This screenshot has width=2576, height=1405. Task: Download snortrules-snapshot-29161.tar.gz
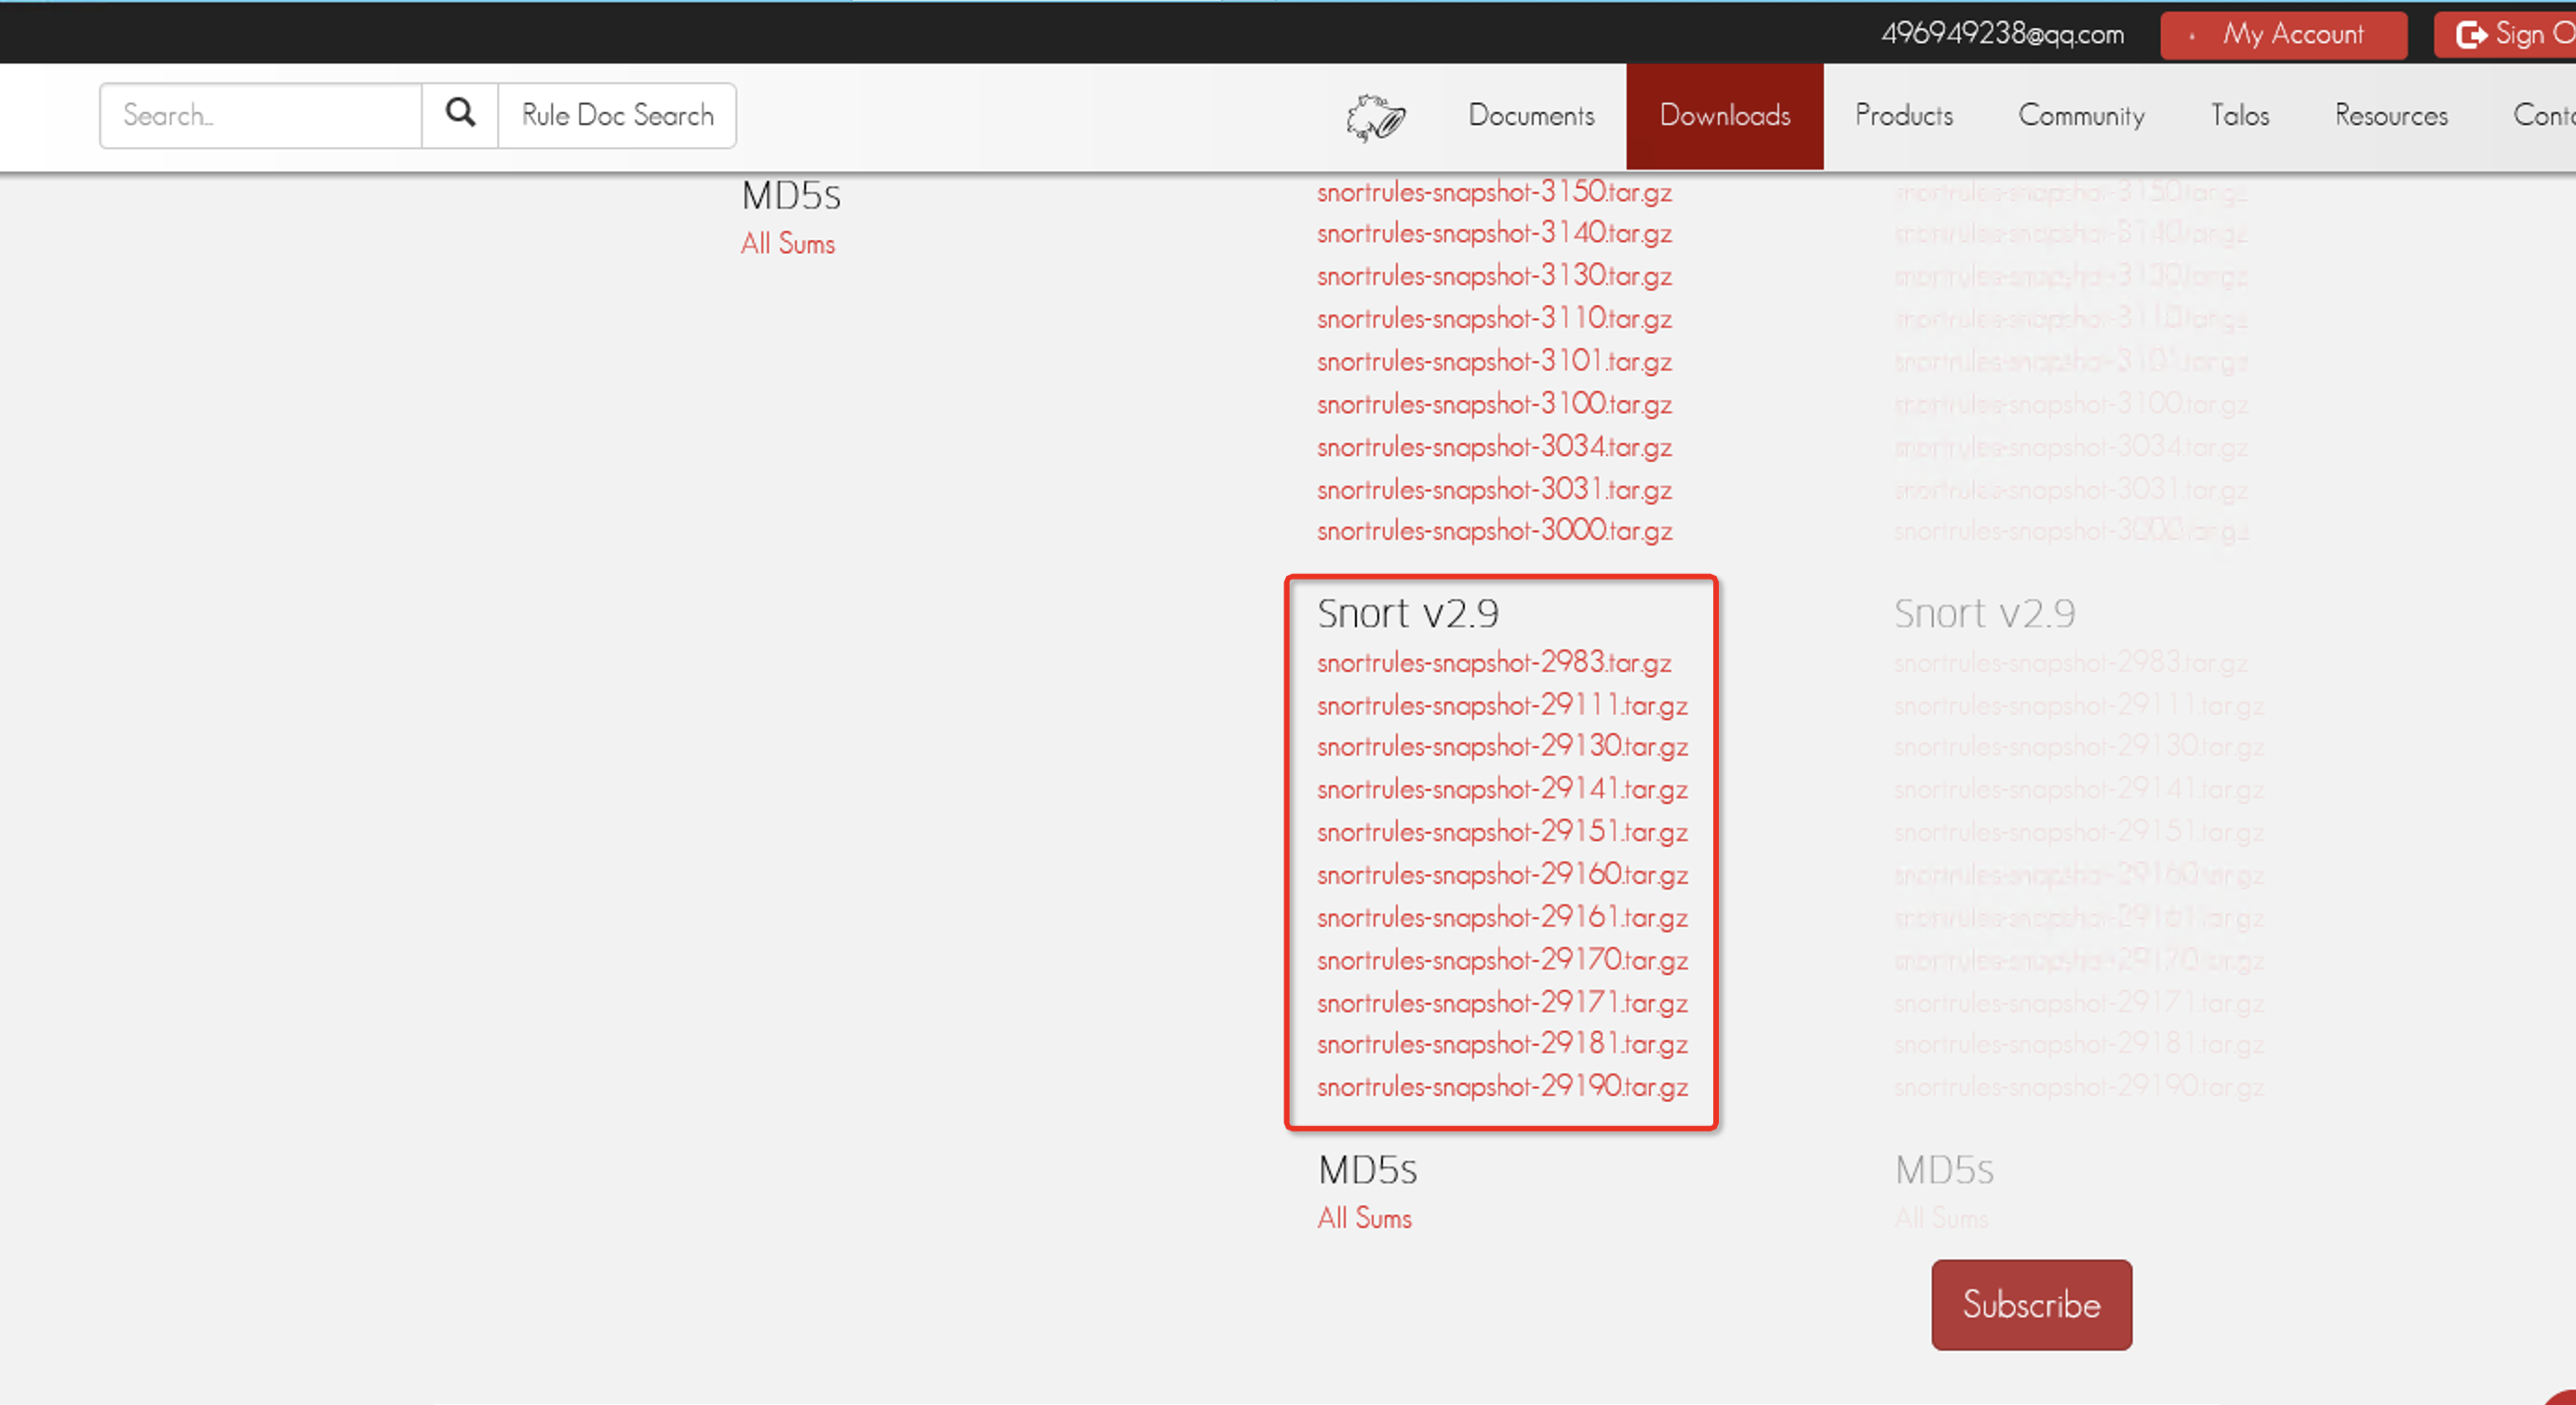coord(1502,918)
